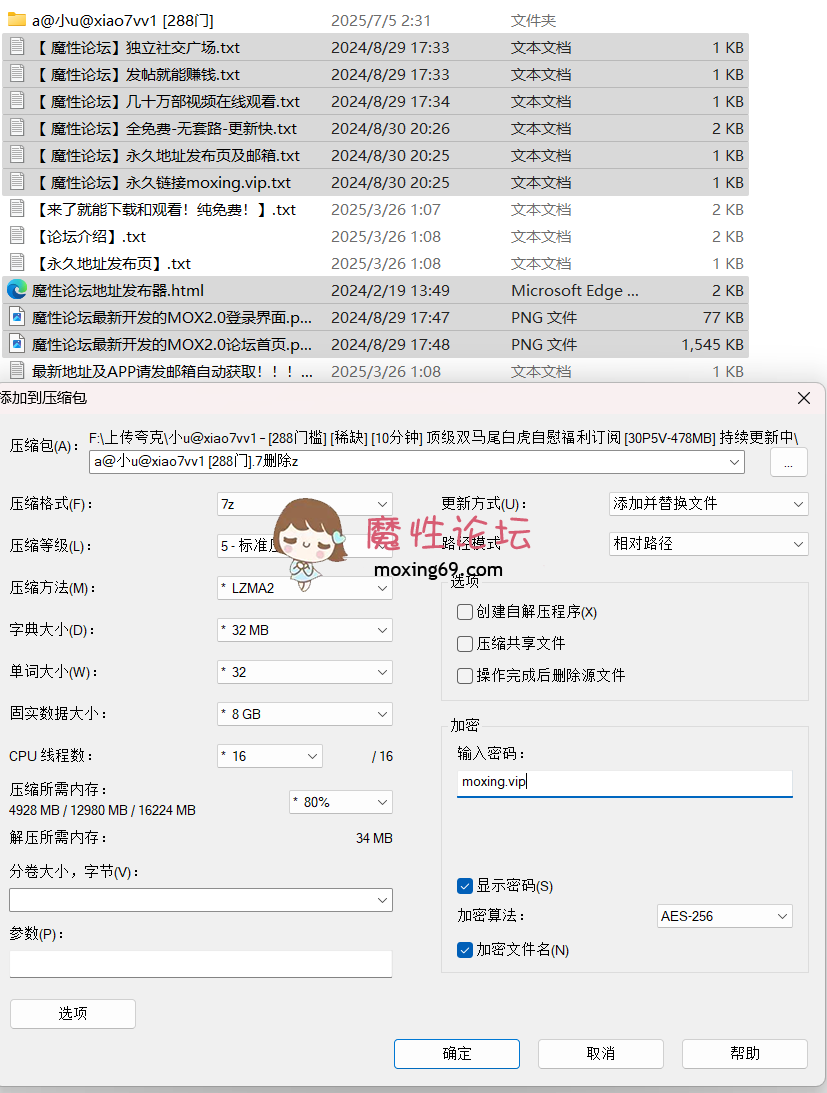Viewport: 827px width, 1093px height.
Task: Click date 2025/7/5 2:31
Action: (381, 21)
